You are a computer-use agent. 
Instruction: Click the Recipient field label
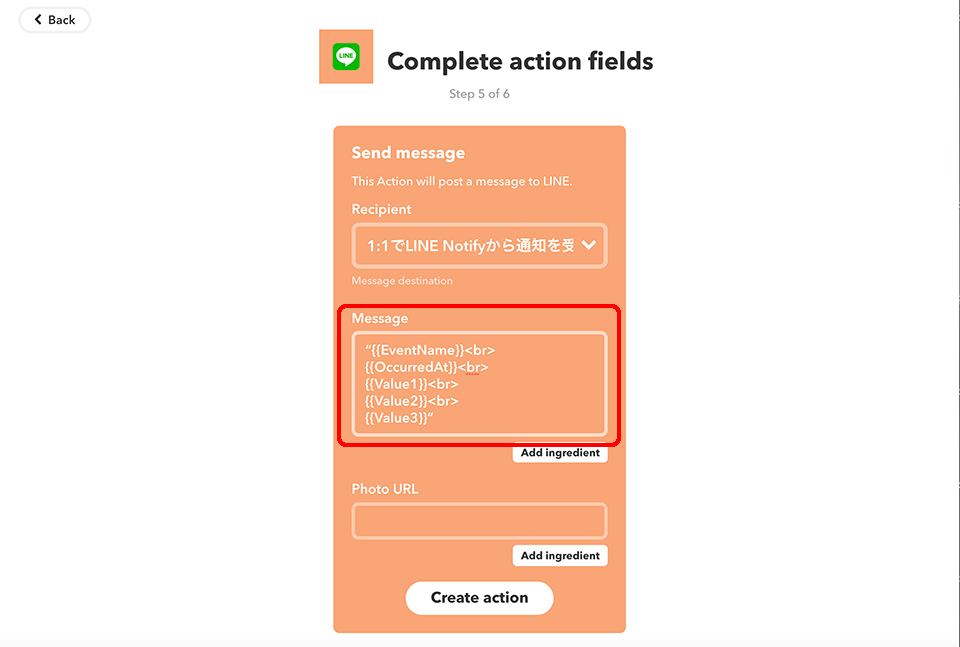point(381,209)
